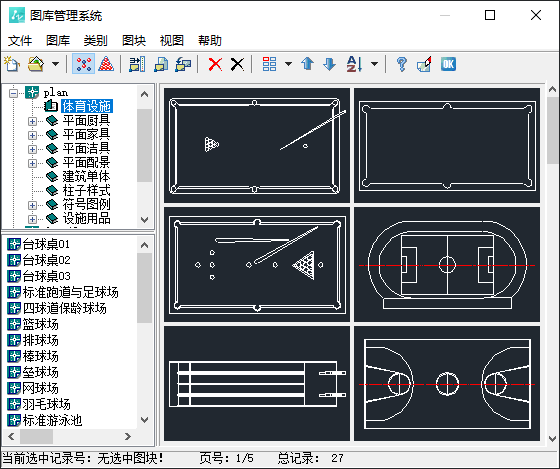Image resolution: width=560 pixels, height=469 pixels.
Task: Click the open library folder icon
Action: (x=36, y=64)
